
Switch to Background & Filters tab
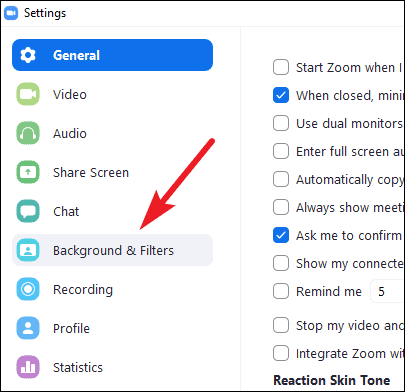(x=112, y=250)
